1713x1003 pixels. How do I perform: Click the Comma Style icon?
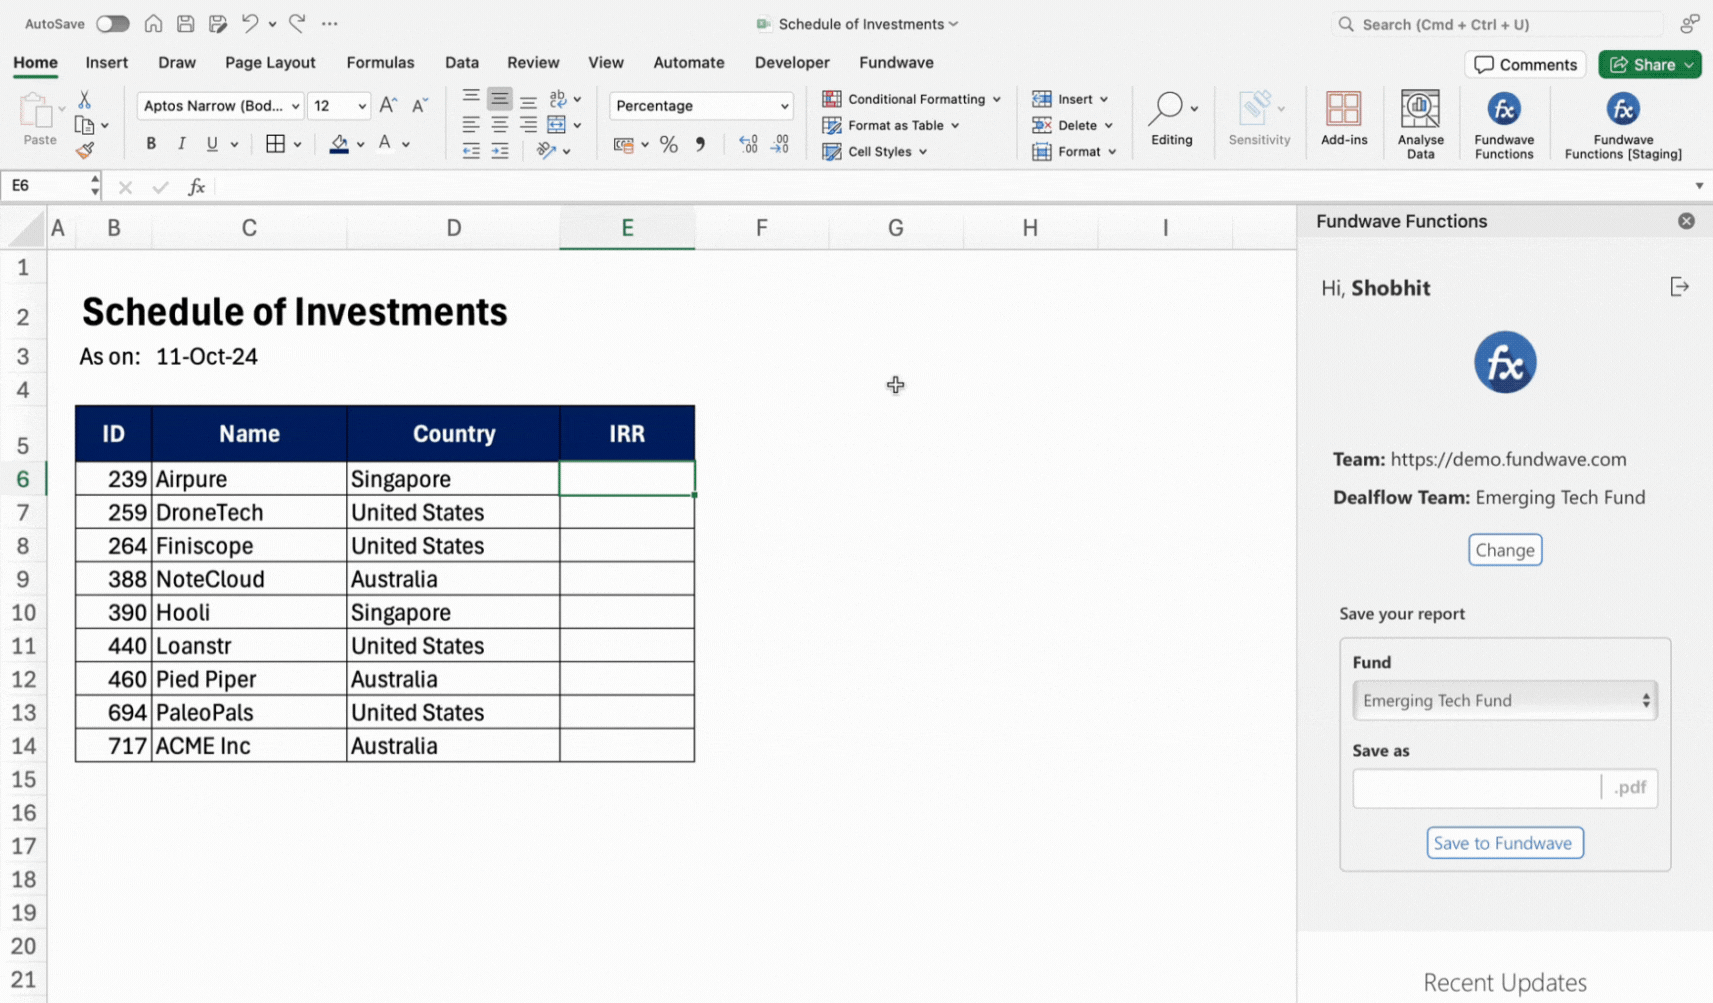pos(700,145)
